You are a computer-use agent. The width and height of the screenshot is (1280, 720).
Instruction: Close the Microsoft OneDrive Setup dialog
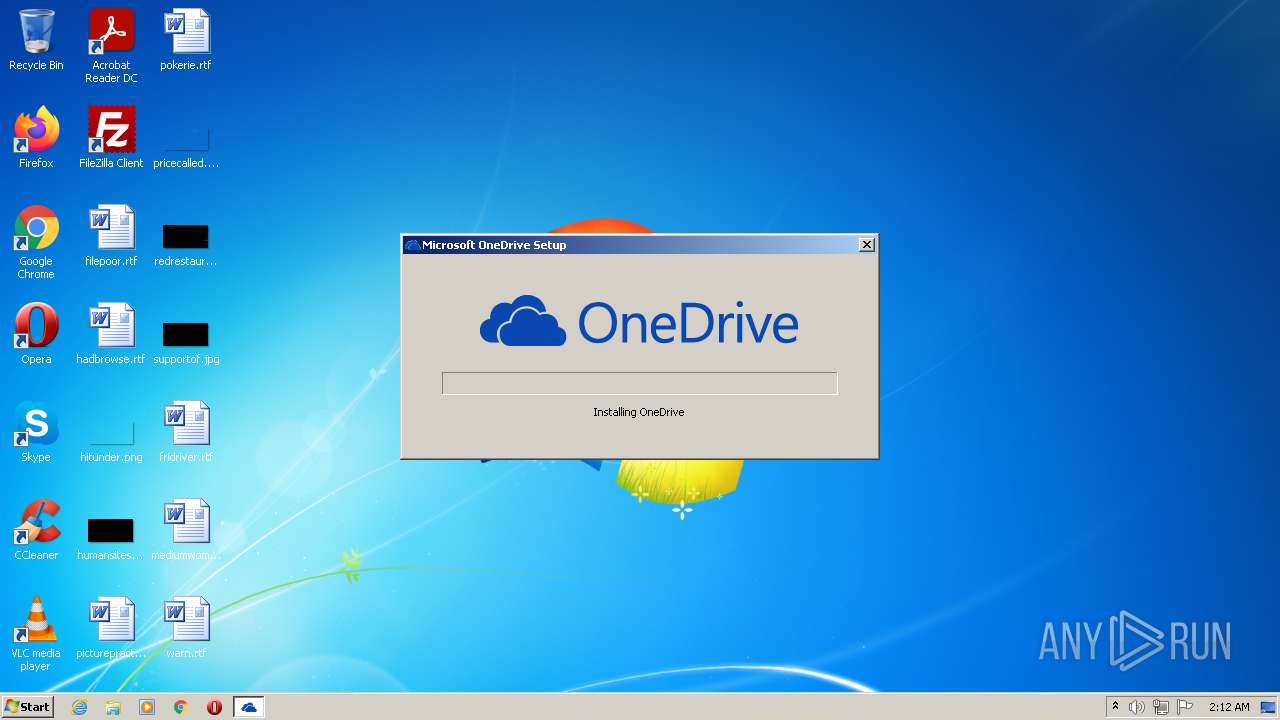click(x=867, y=244)
